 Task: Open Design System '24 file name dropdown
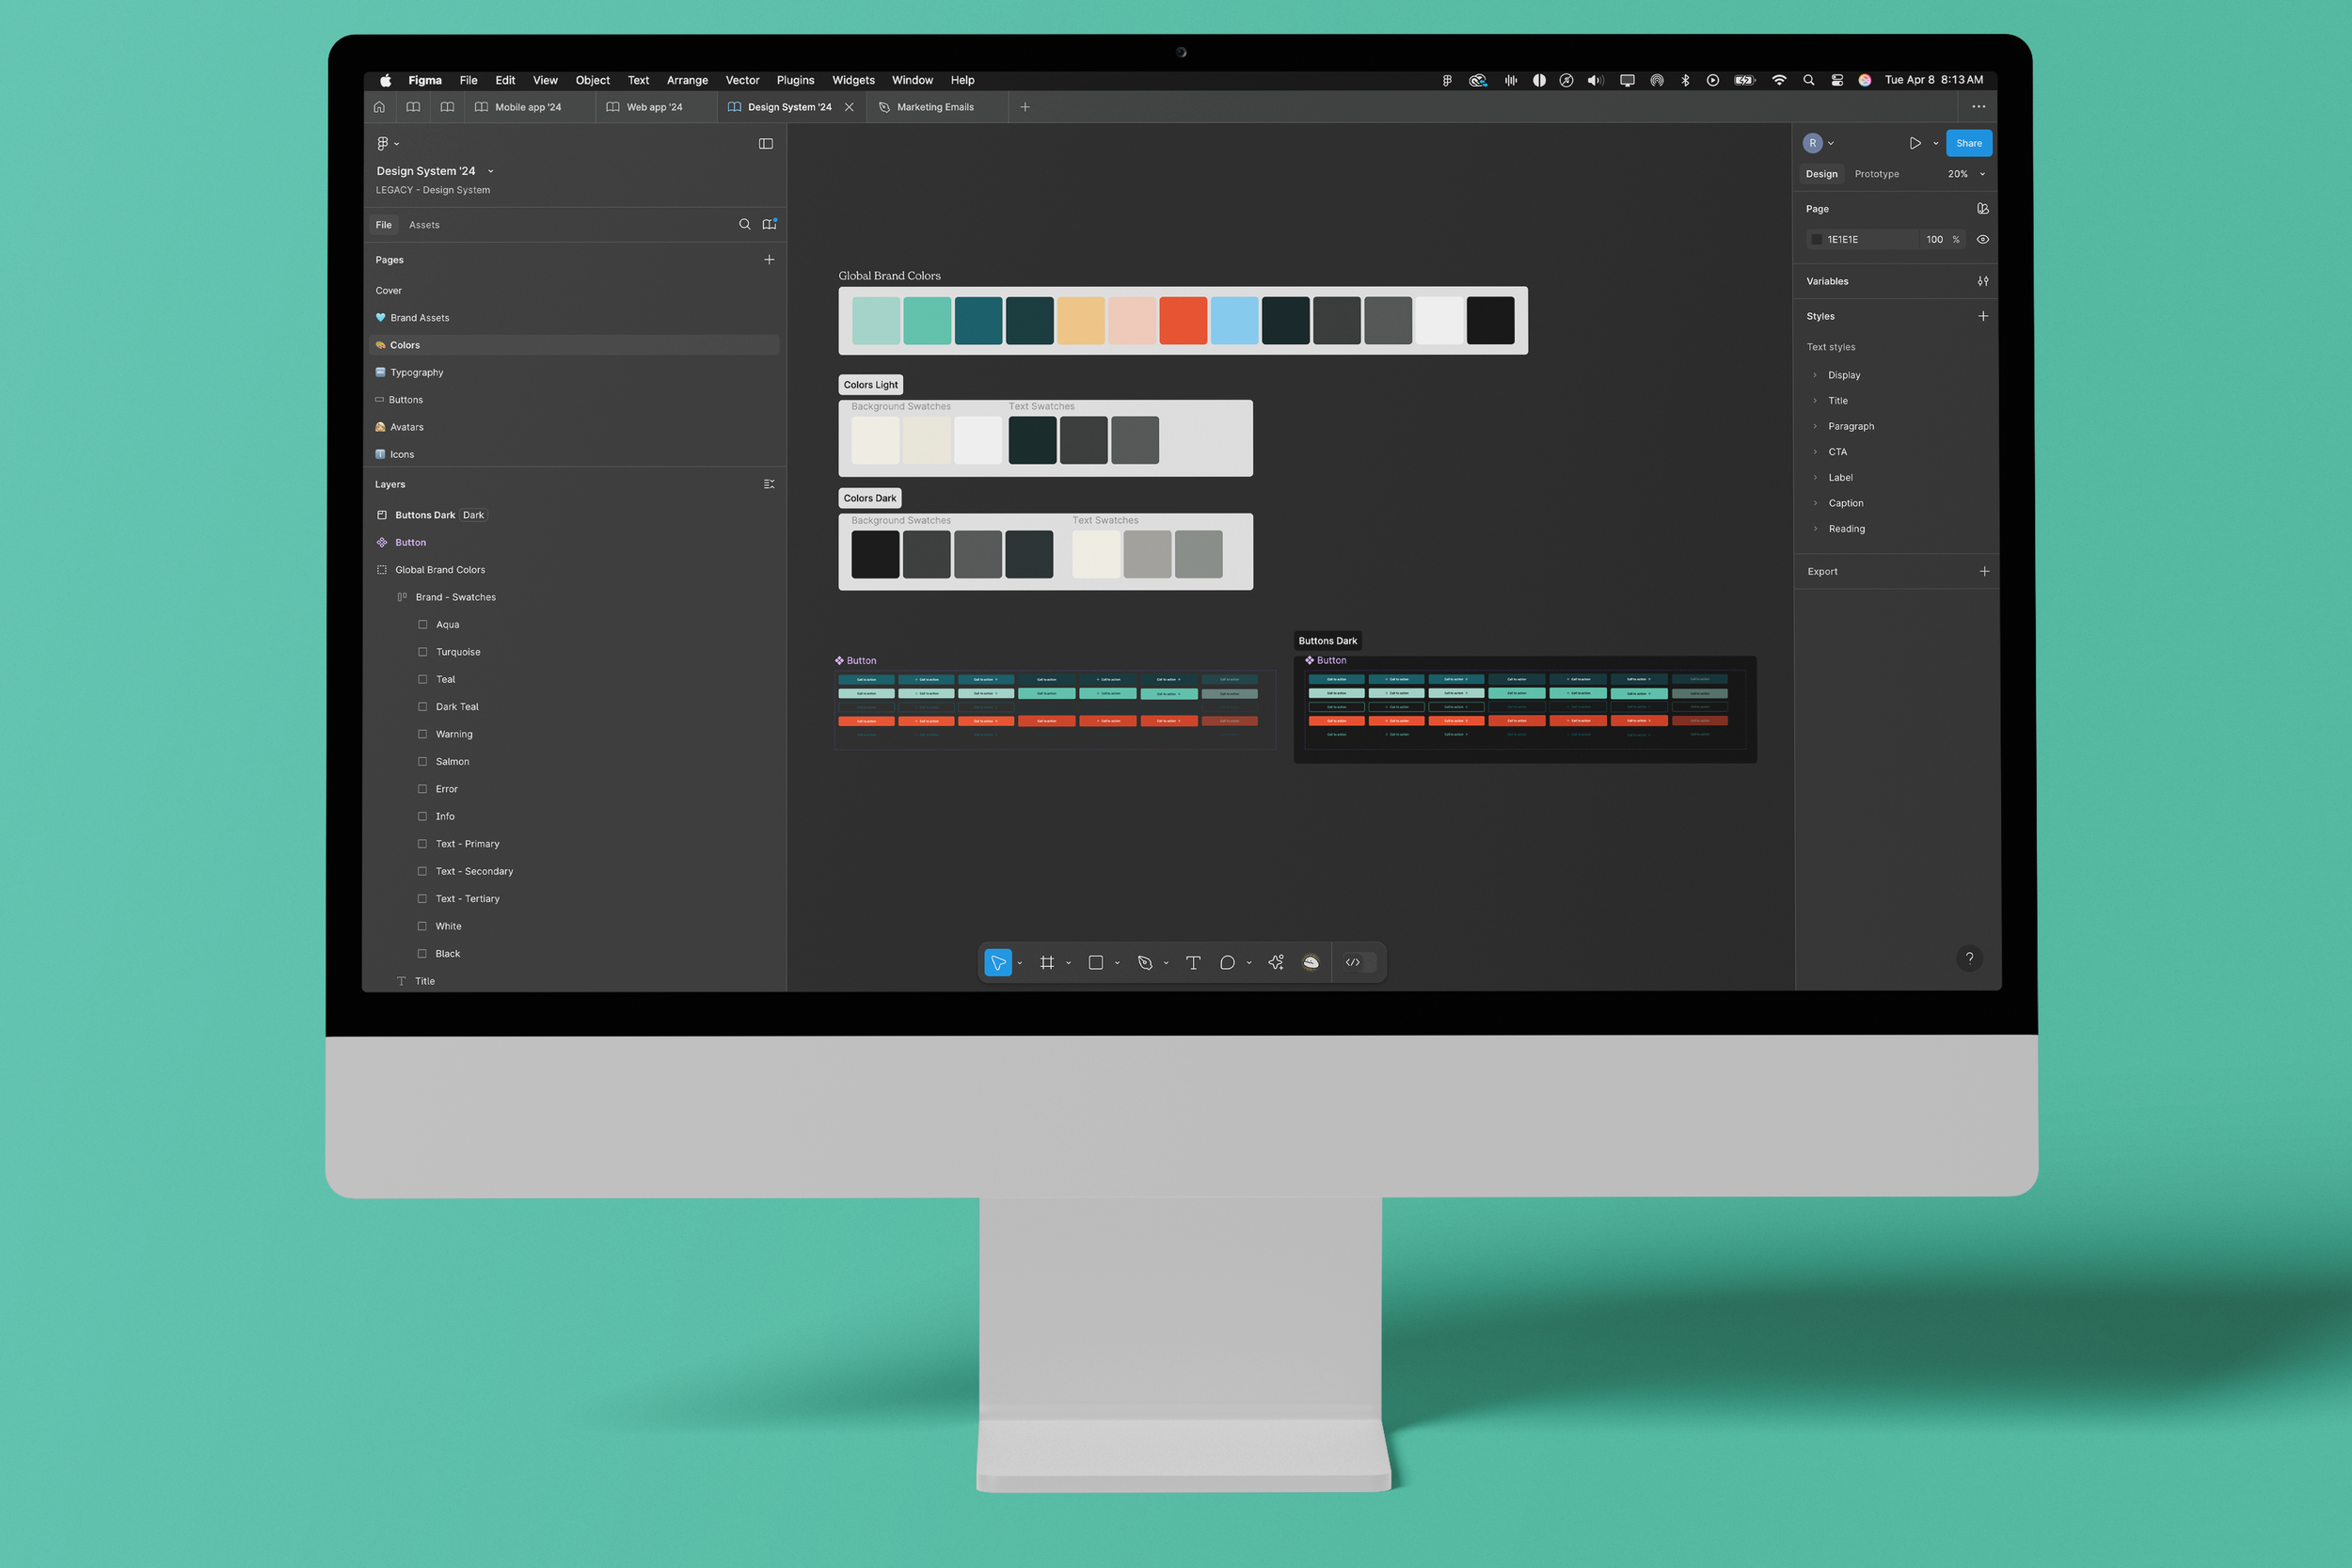490,171
